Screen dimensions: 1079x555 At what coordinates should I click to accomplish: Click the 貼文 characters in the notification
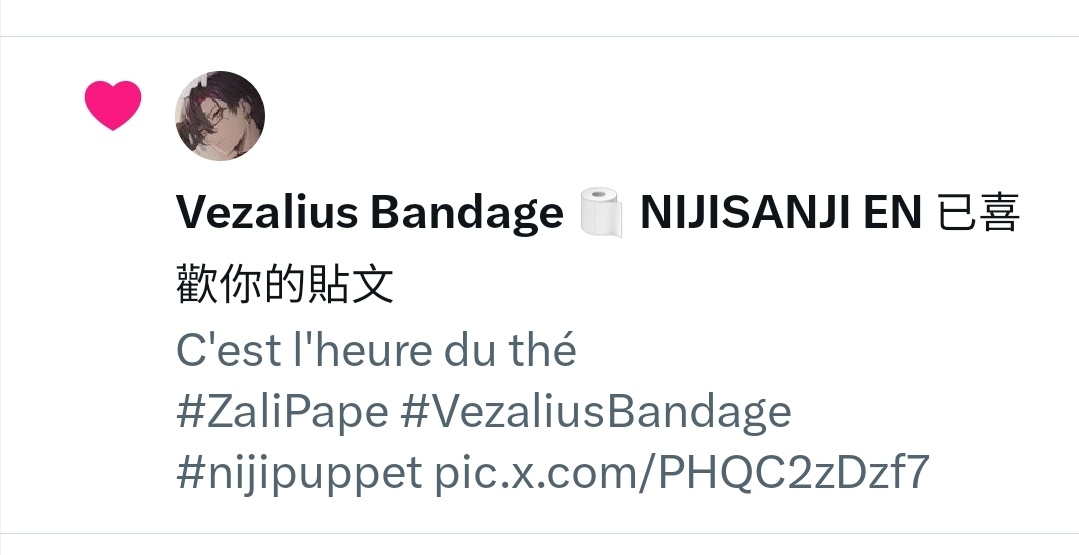click(351, 284)
